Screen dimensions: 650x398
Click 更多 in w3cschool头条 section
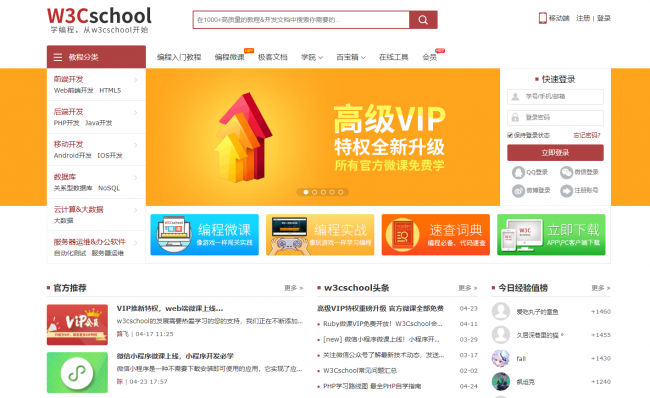pos(468,288)
